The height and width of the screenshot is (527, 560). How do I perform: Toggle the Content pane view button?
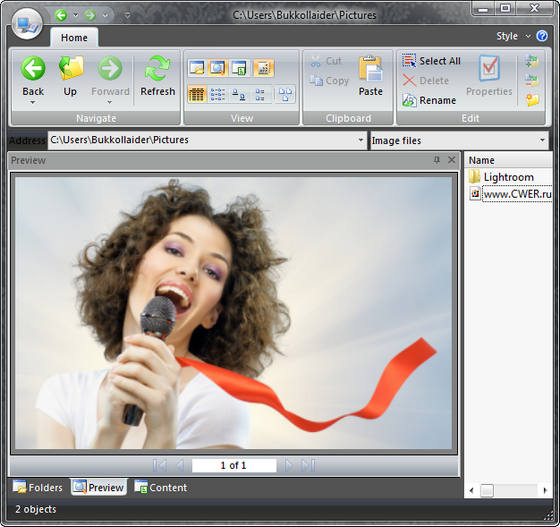(239, 67)
